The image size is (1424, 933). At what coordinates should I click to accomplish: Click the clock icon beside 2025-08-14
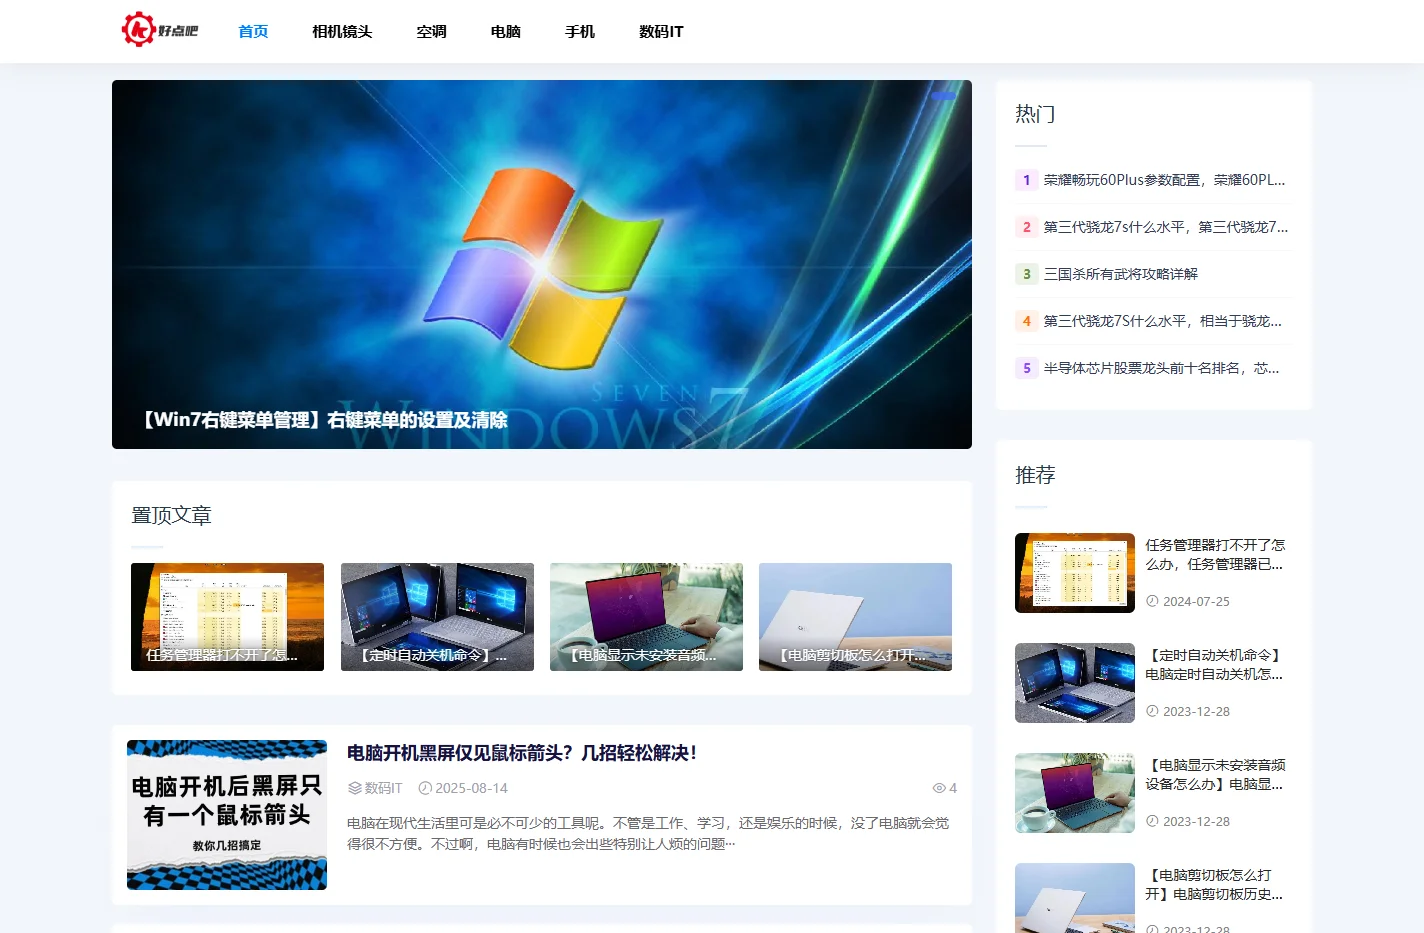pyautogui.click(x=425, y=788)
